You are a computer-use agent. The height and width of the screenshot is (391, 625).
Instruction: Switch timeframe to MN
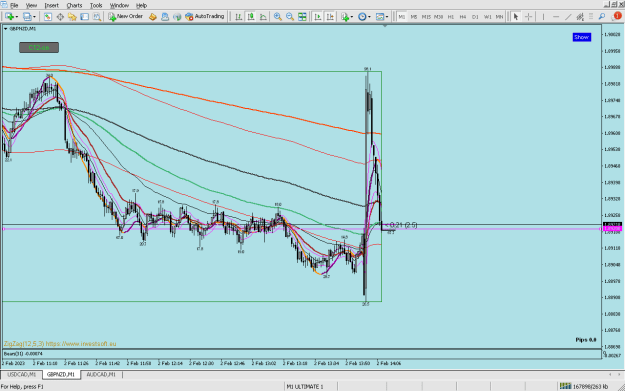point(499,17)
